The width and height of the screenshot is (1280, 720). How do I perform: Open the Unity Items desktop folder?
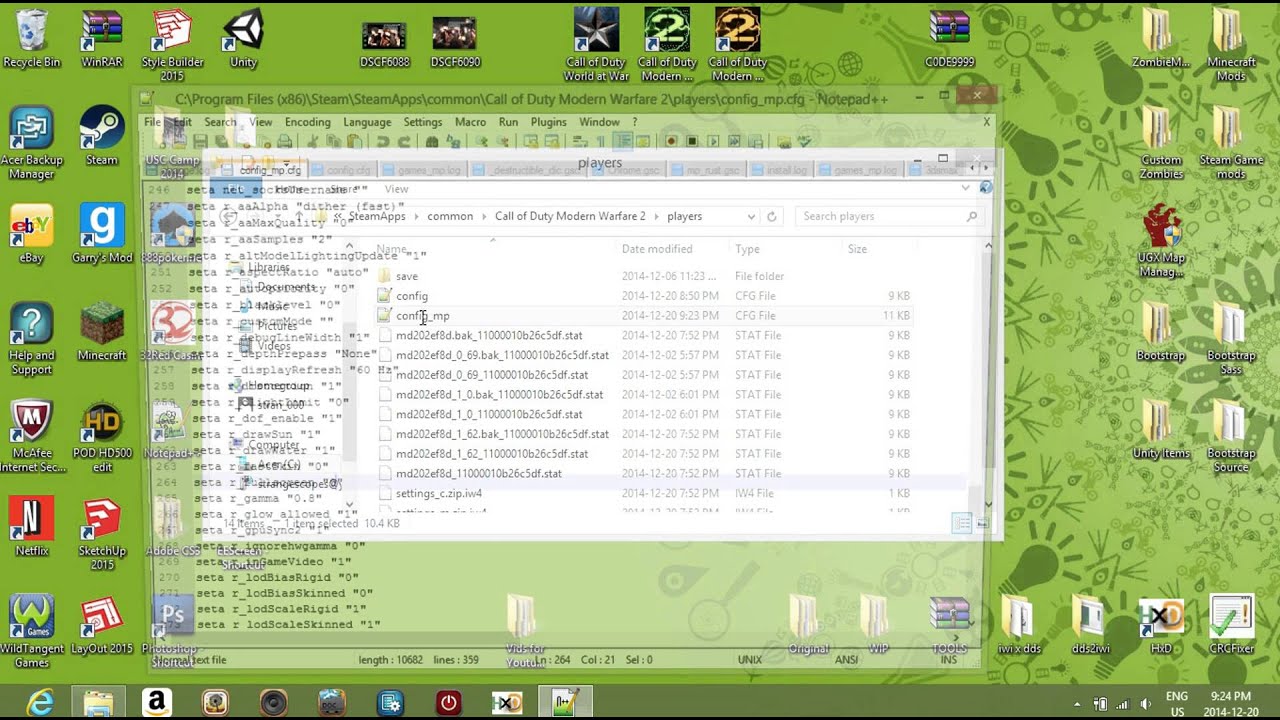click(1161, 430)
